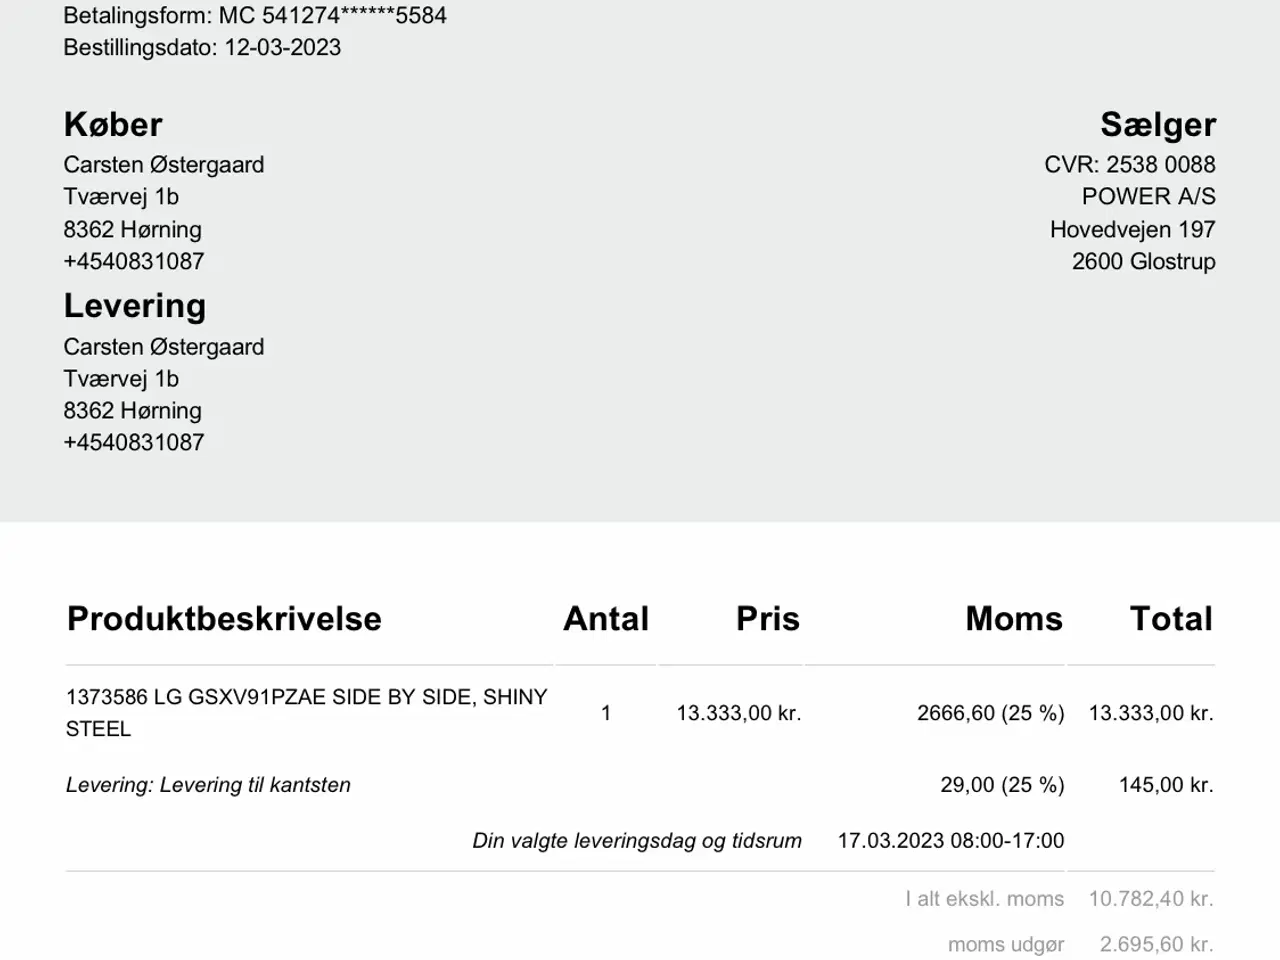Click the Moms column header
1280x960 pixels.
(1013, 619)
